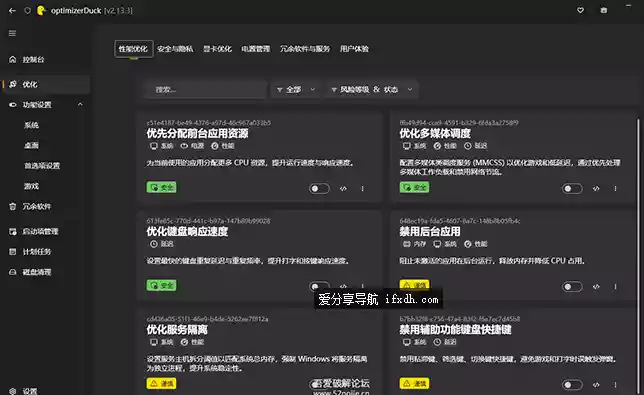Click the shield icon next to the back arrow

pyautogui.click(x=27, y=11)
